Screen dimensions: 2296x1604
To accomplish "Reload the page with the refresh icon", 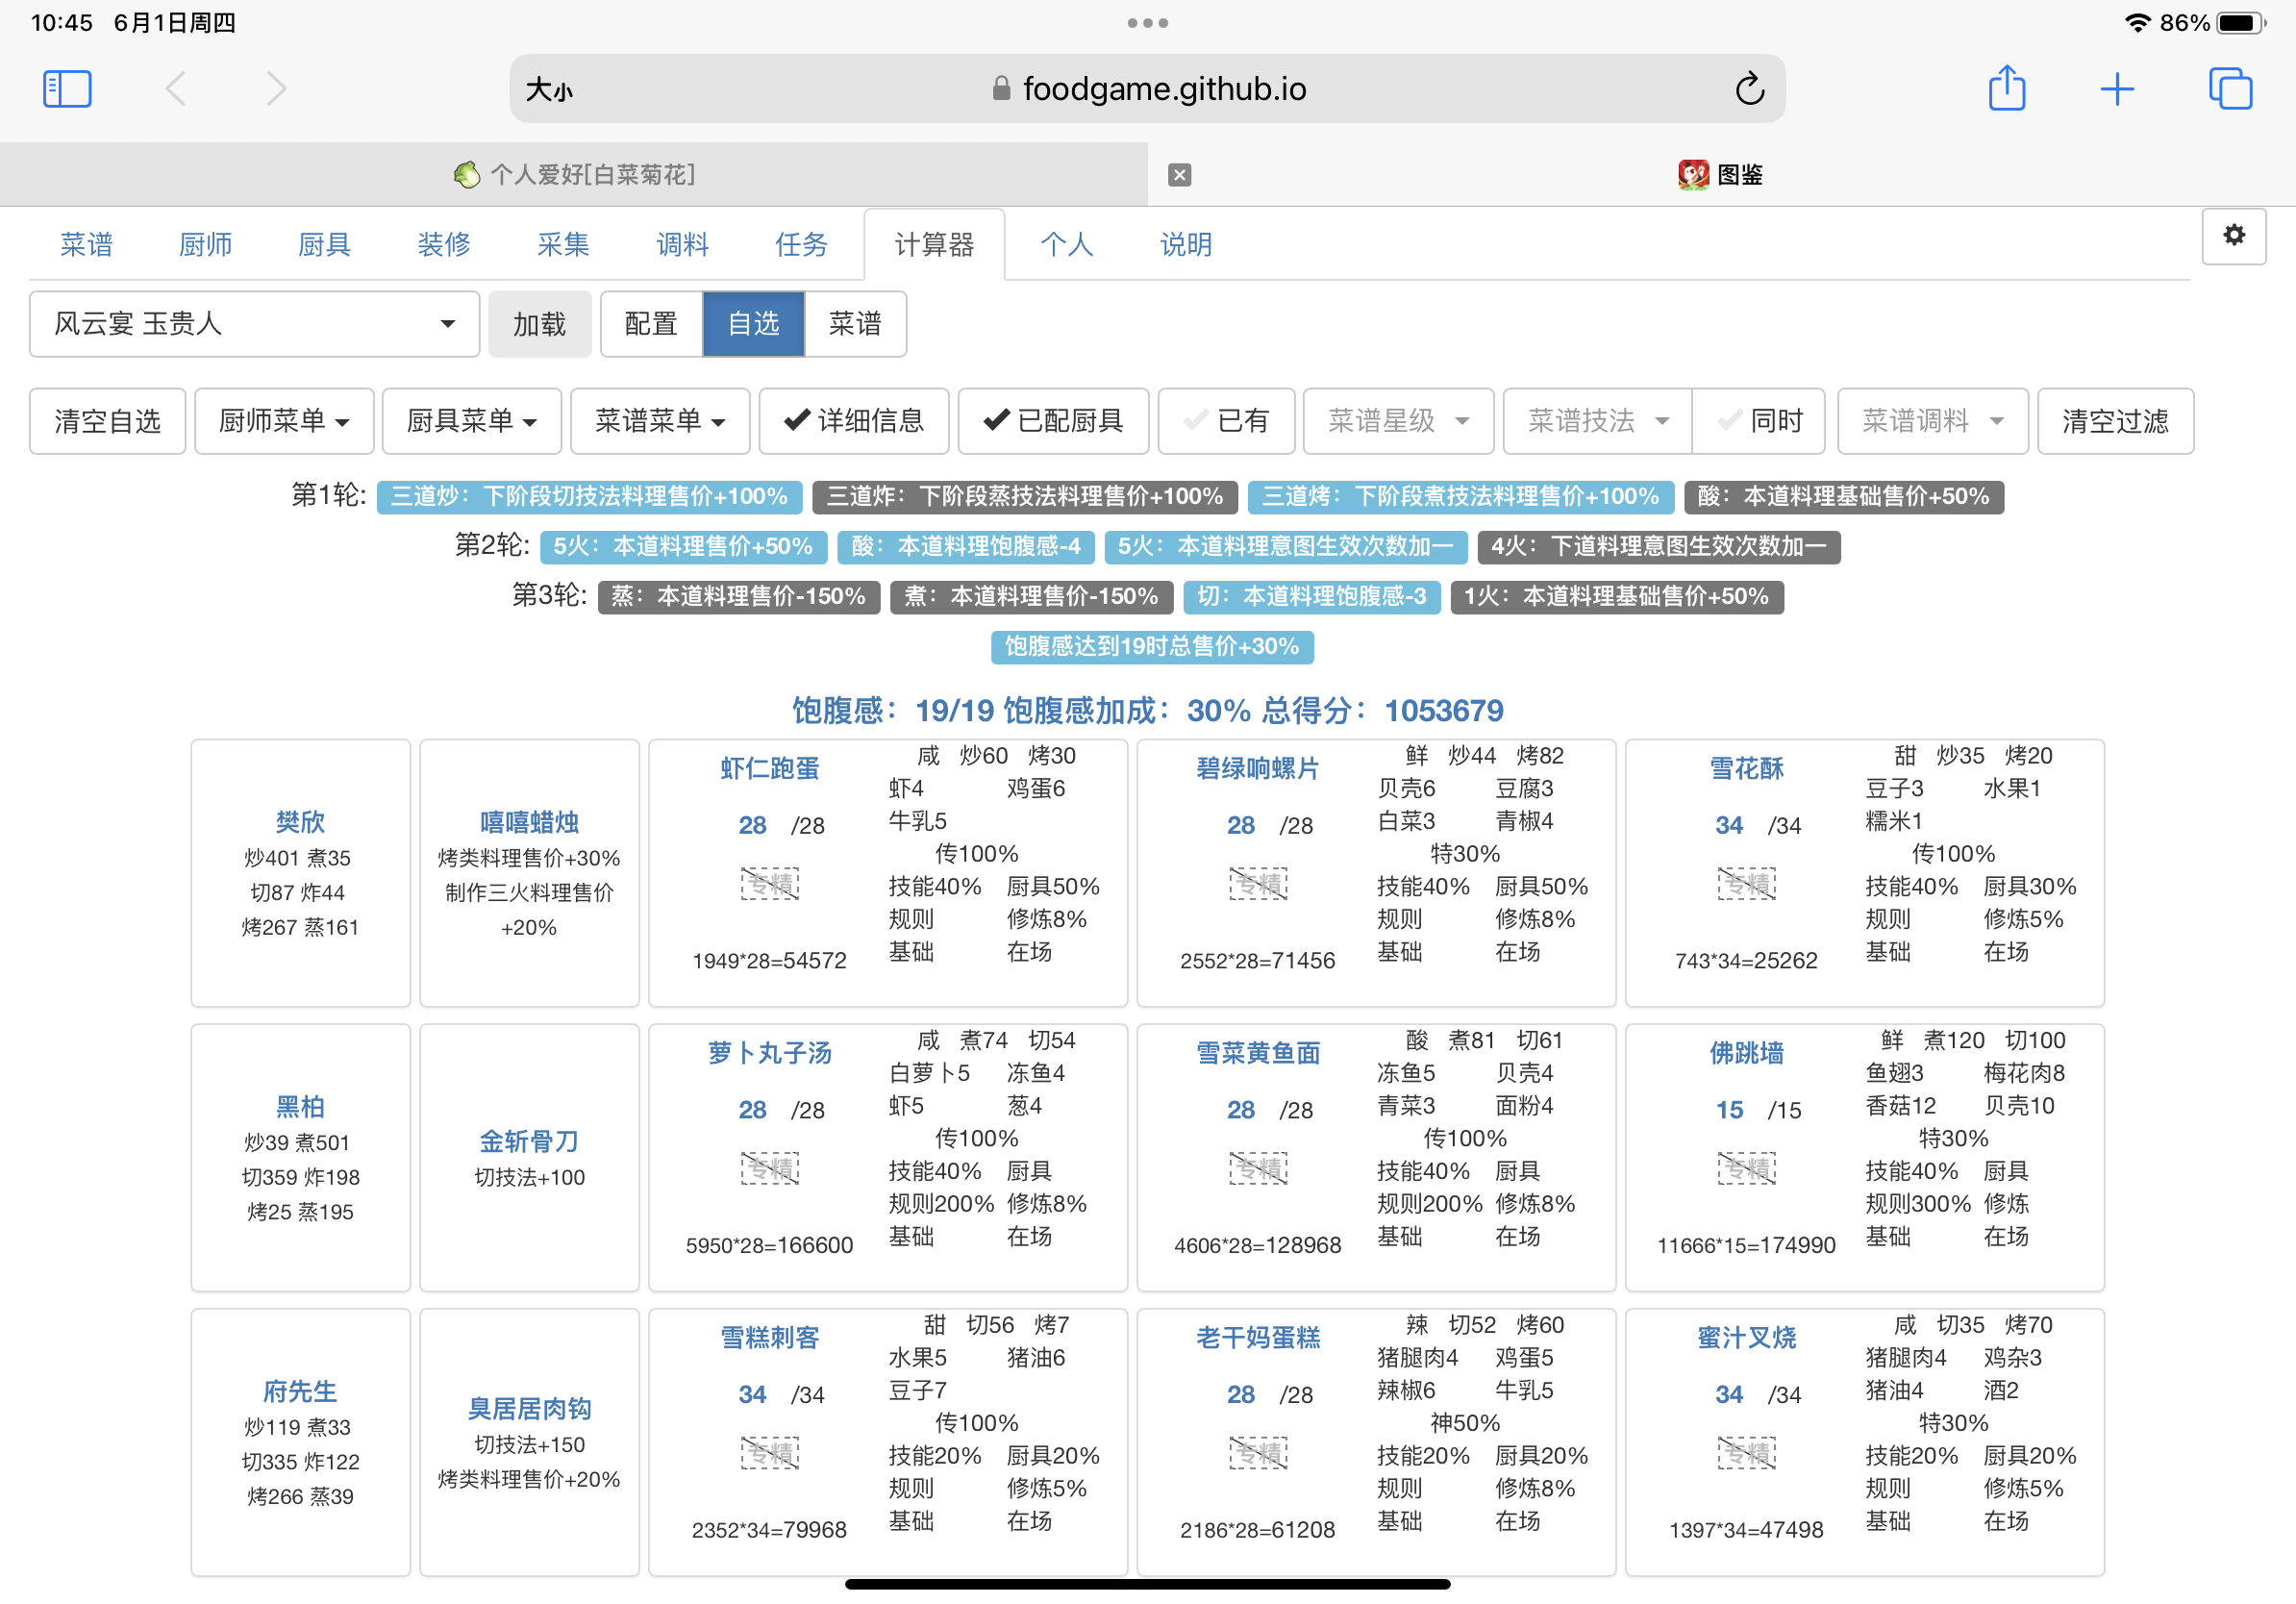I will click(x=1749, y=89).
